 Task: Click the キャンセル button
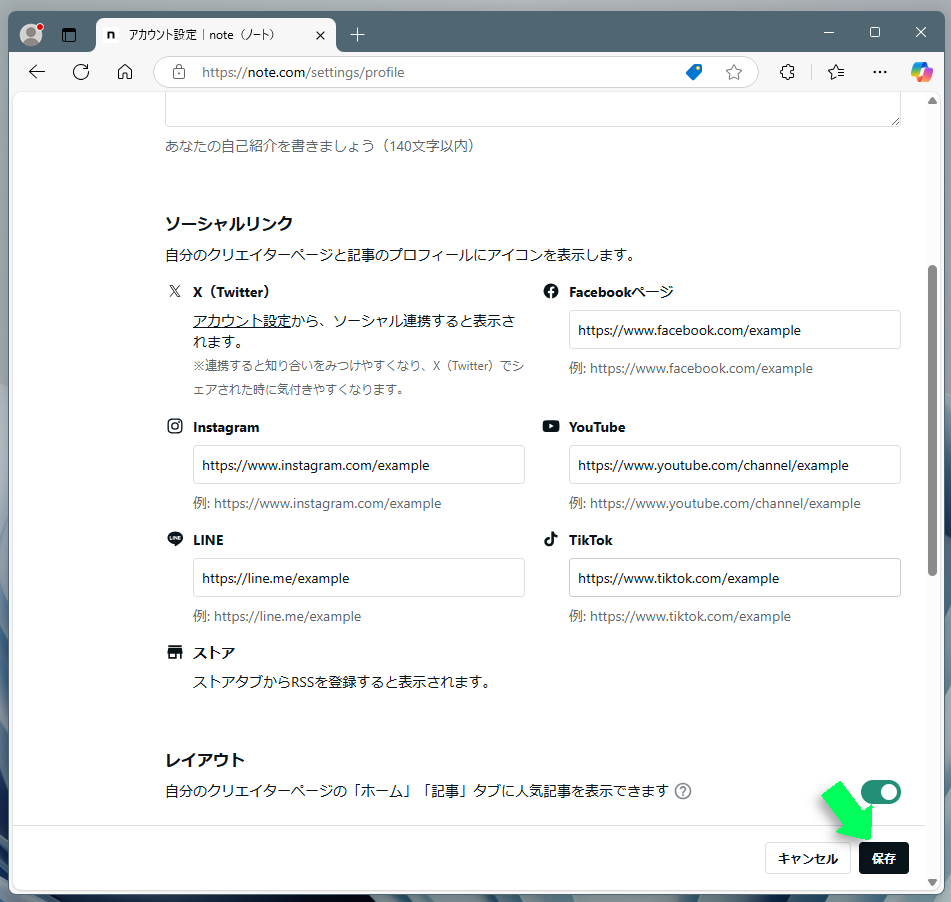pyautogui.click(x=808, y=858)
